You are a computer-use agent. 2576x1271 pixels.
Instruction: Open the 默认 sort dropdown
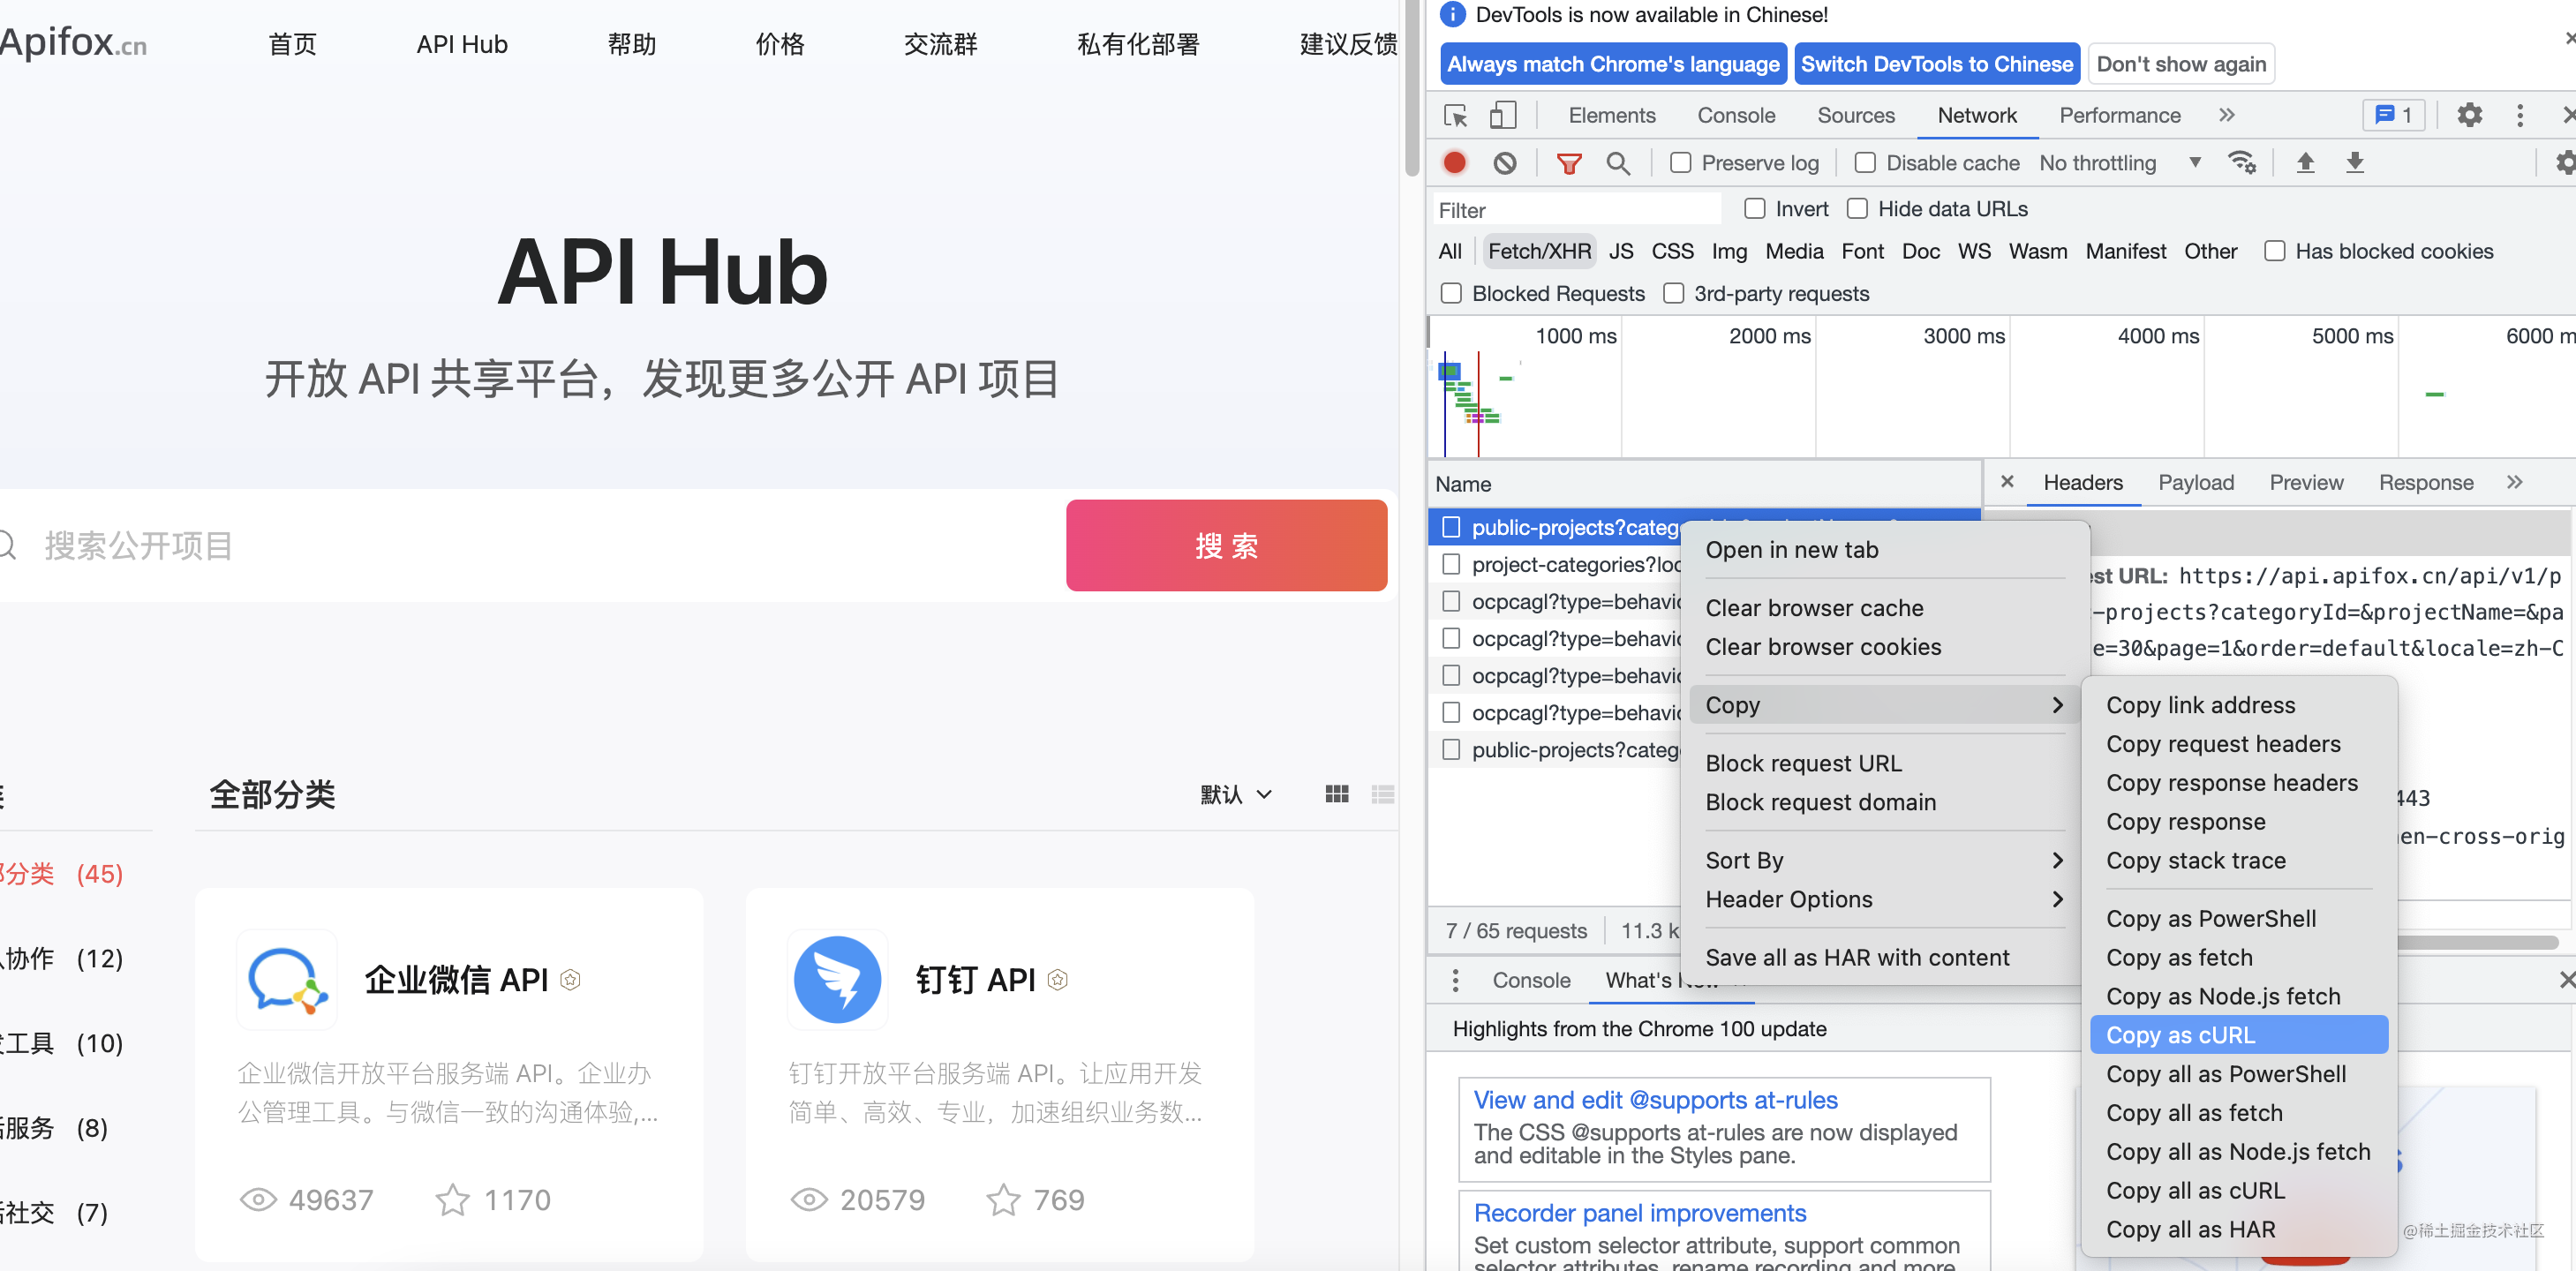1235,794
